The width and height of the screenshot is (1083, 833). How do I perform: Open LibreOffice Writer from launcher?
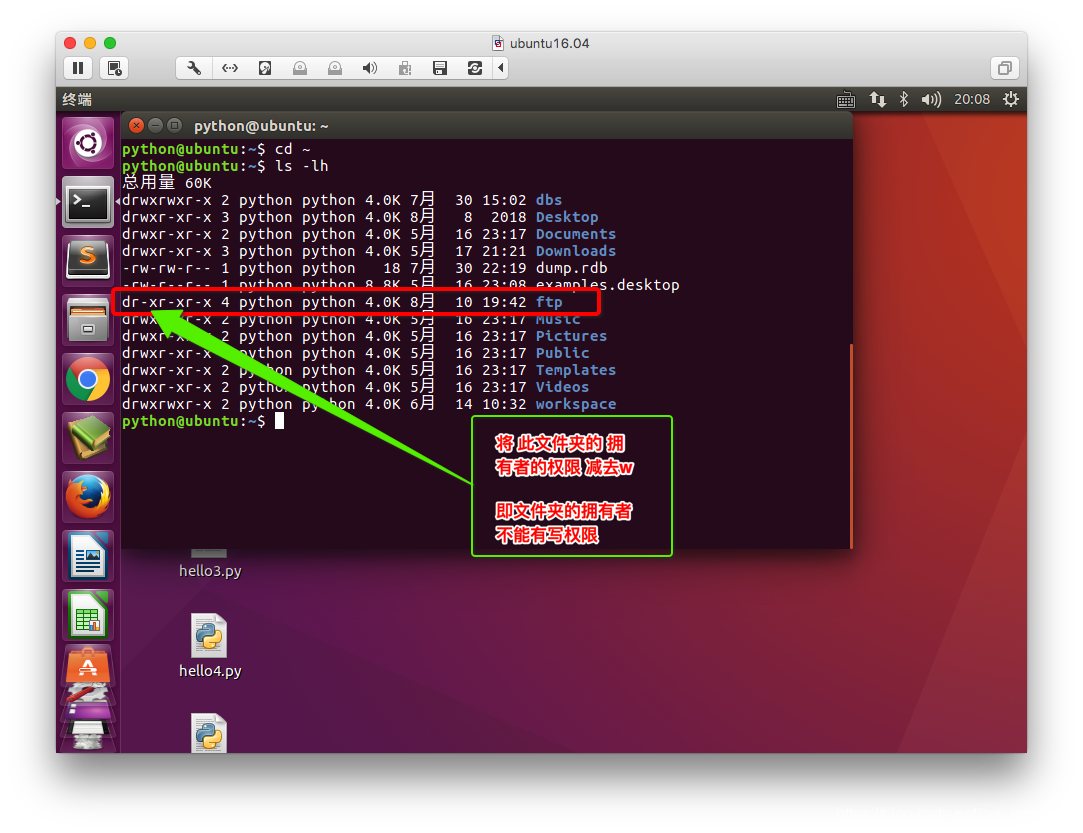(x=88, y=556)
